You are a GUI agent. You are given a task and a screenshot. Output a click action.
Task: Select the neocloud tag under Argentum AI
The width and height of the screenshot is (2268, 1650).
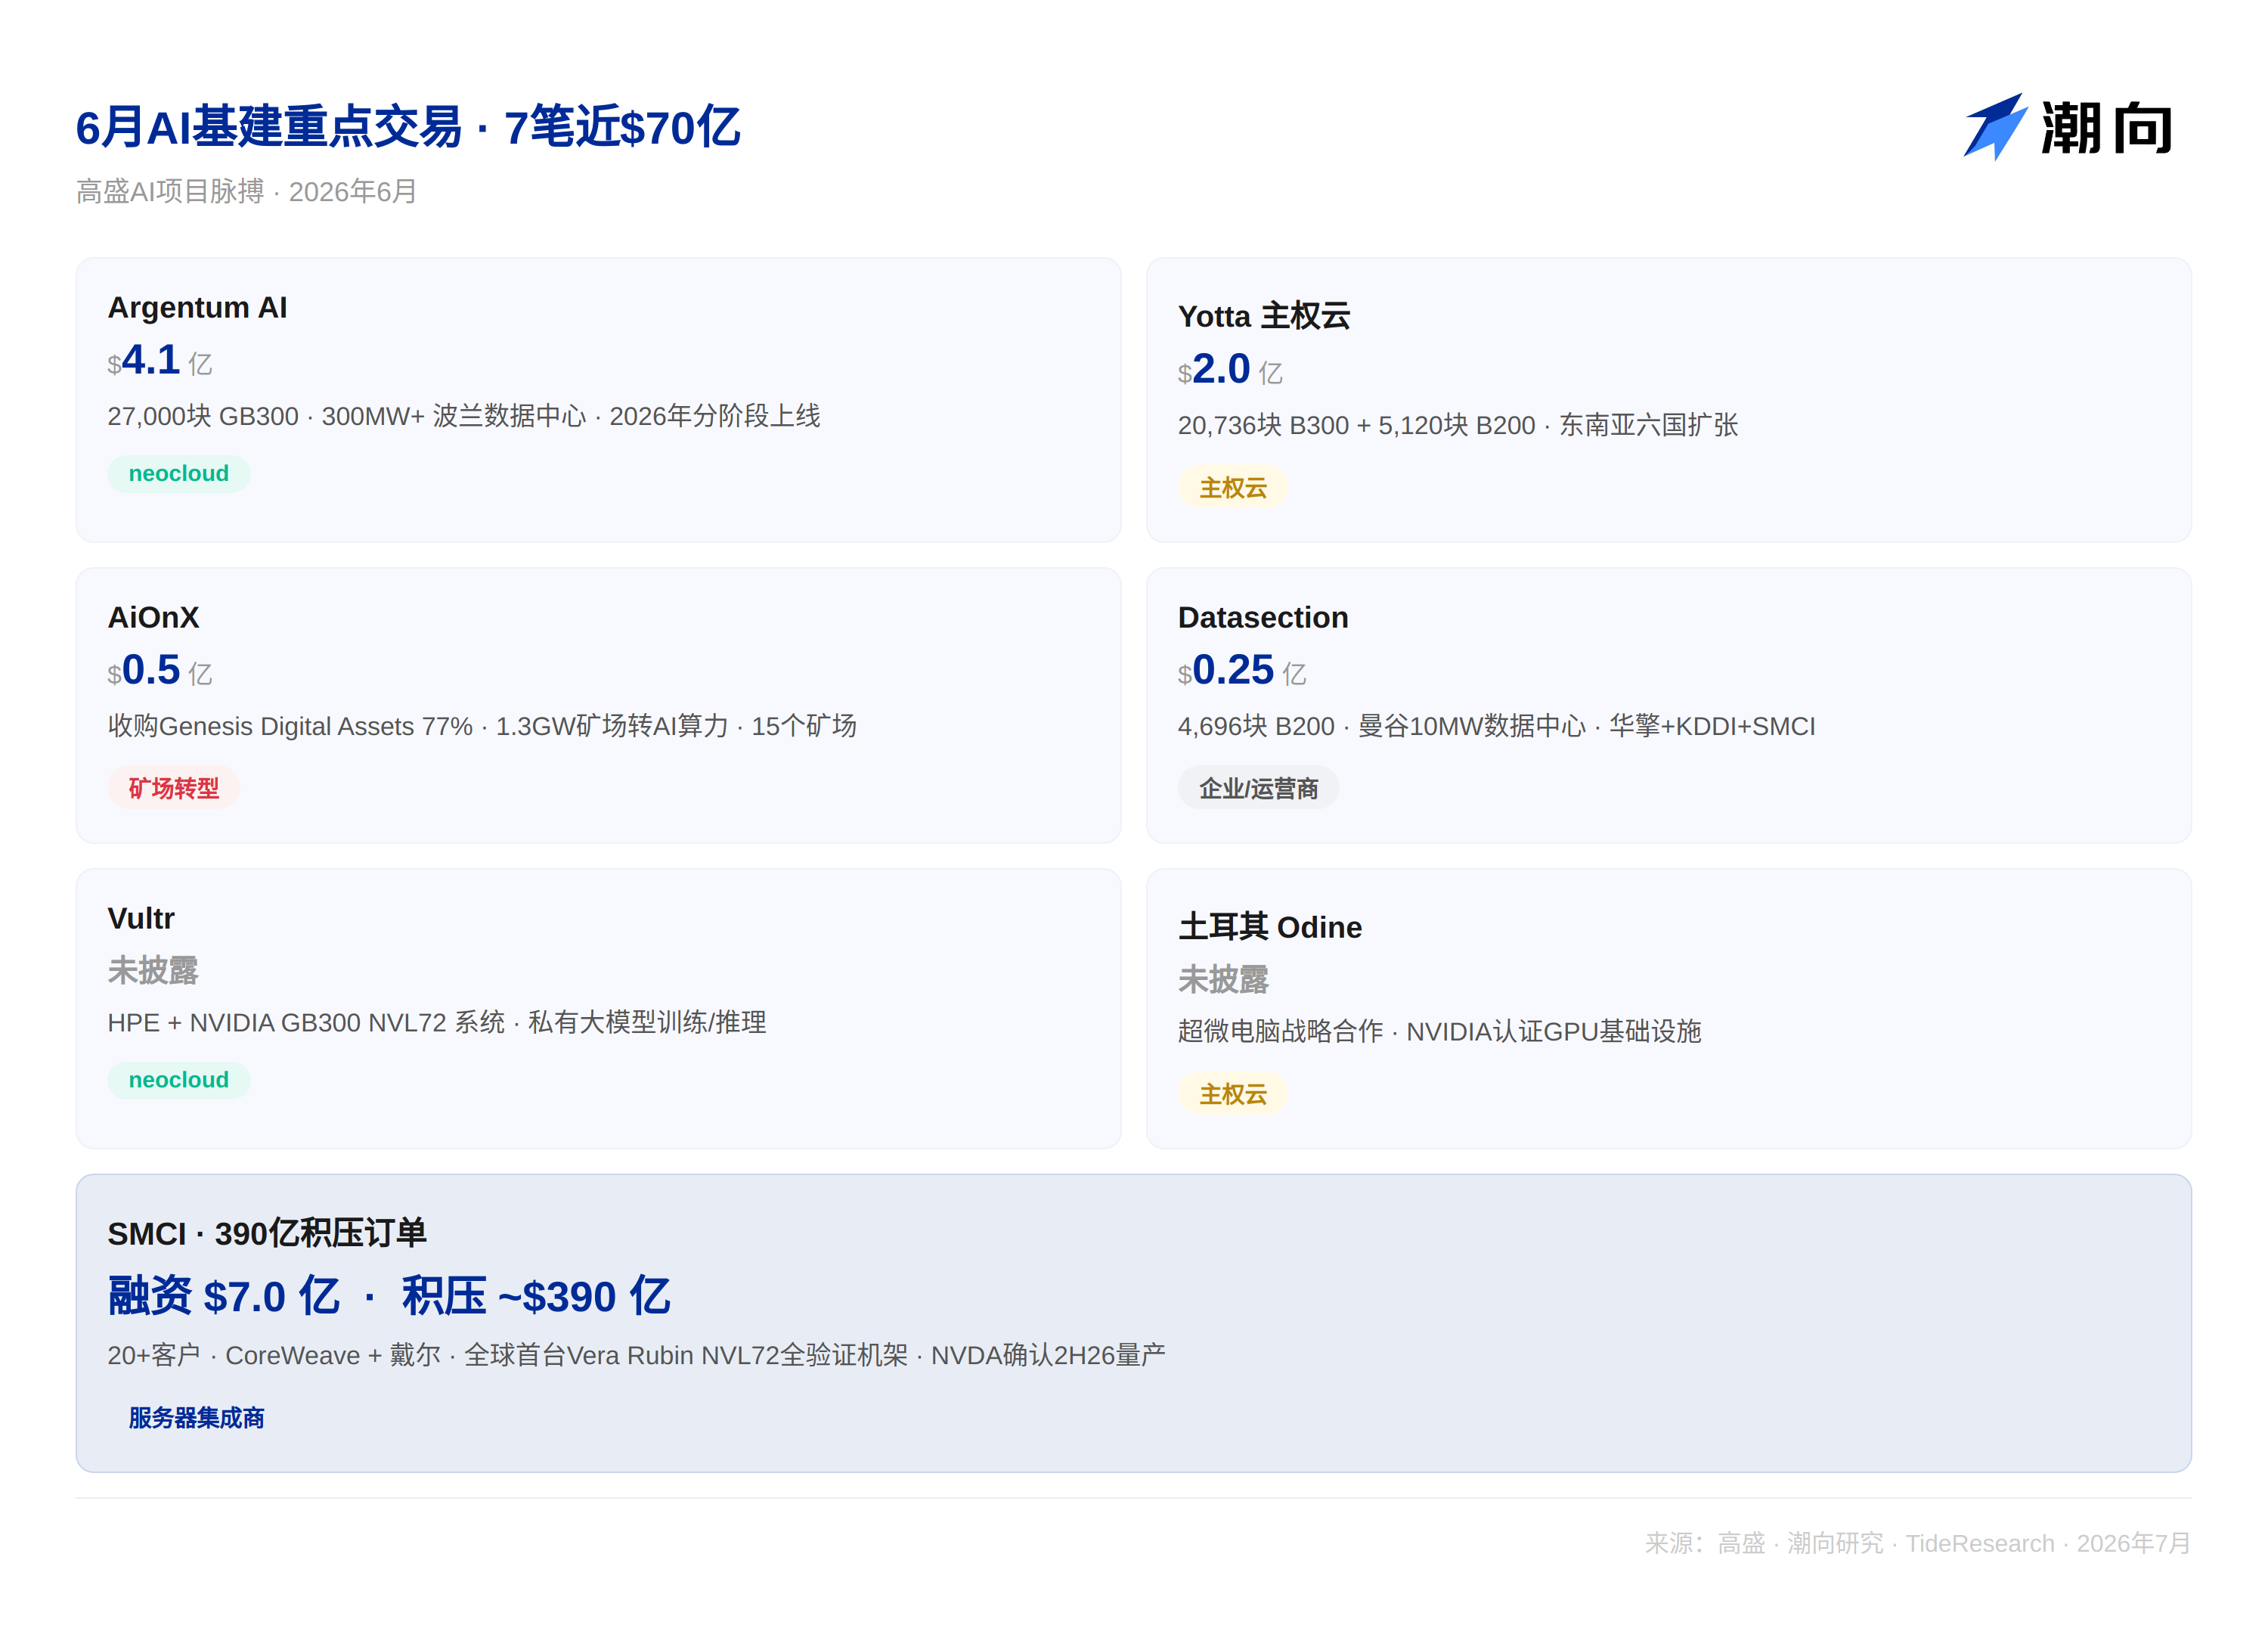tap(179, 473)
